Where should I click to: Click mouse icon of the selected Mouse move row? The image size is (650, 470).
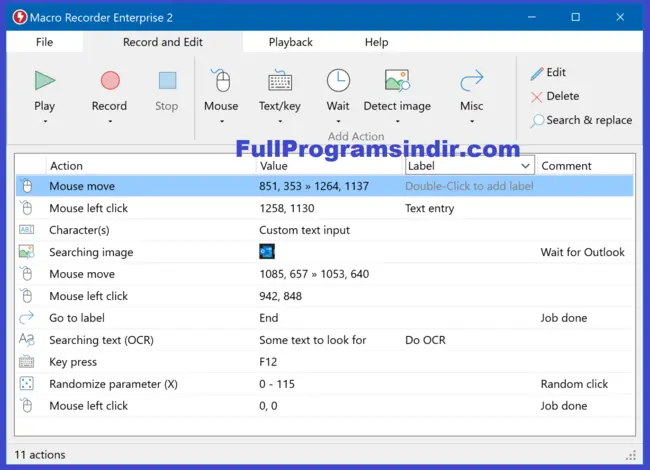pos(27,186)
